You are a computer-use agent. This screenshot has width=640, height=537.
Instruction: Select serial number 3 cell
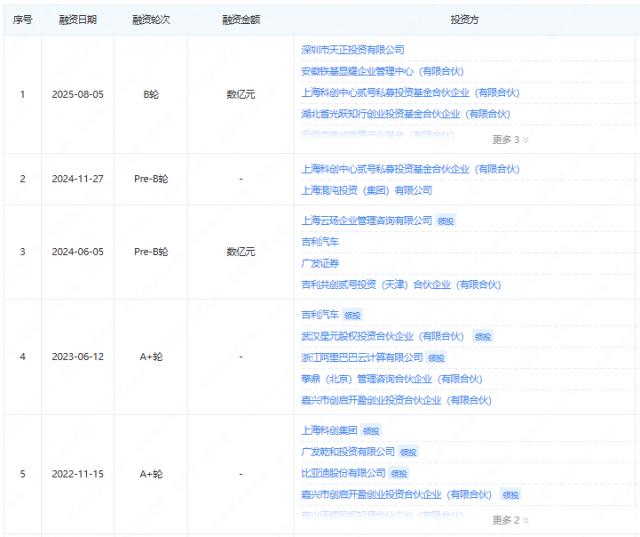coord(22,252)
